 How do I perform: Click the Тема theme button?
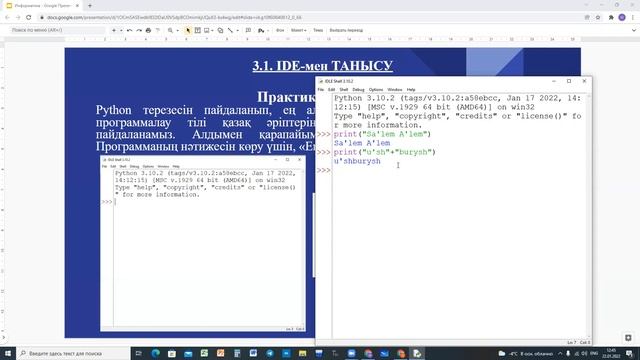pos(318,30)
